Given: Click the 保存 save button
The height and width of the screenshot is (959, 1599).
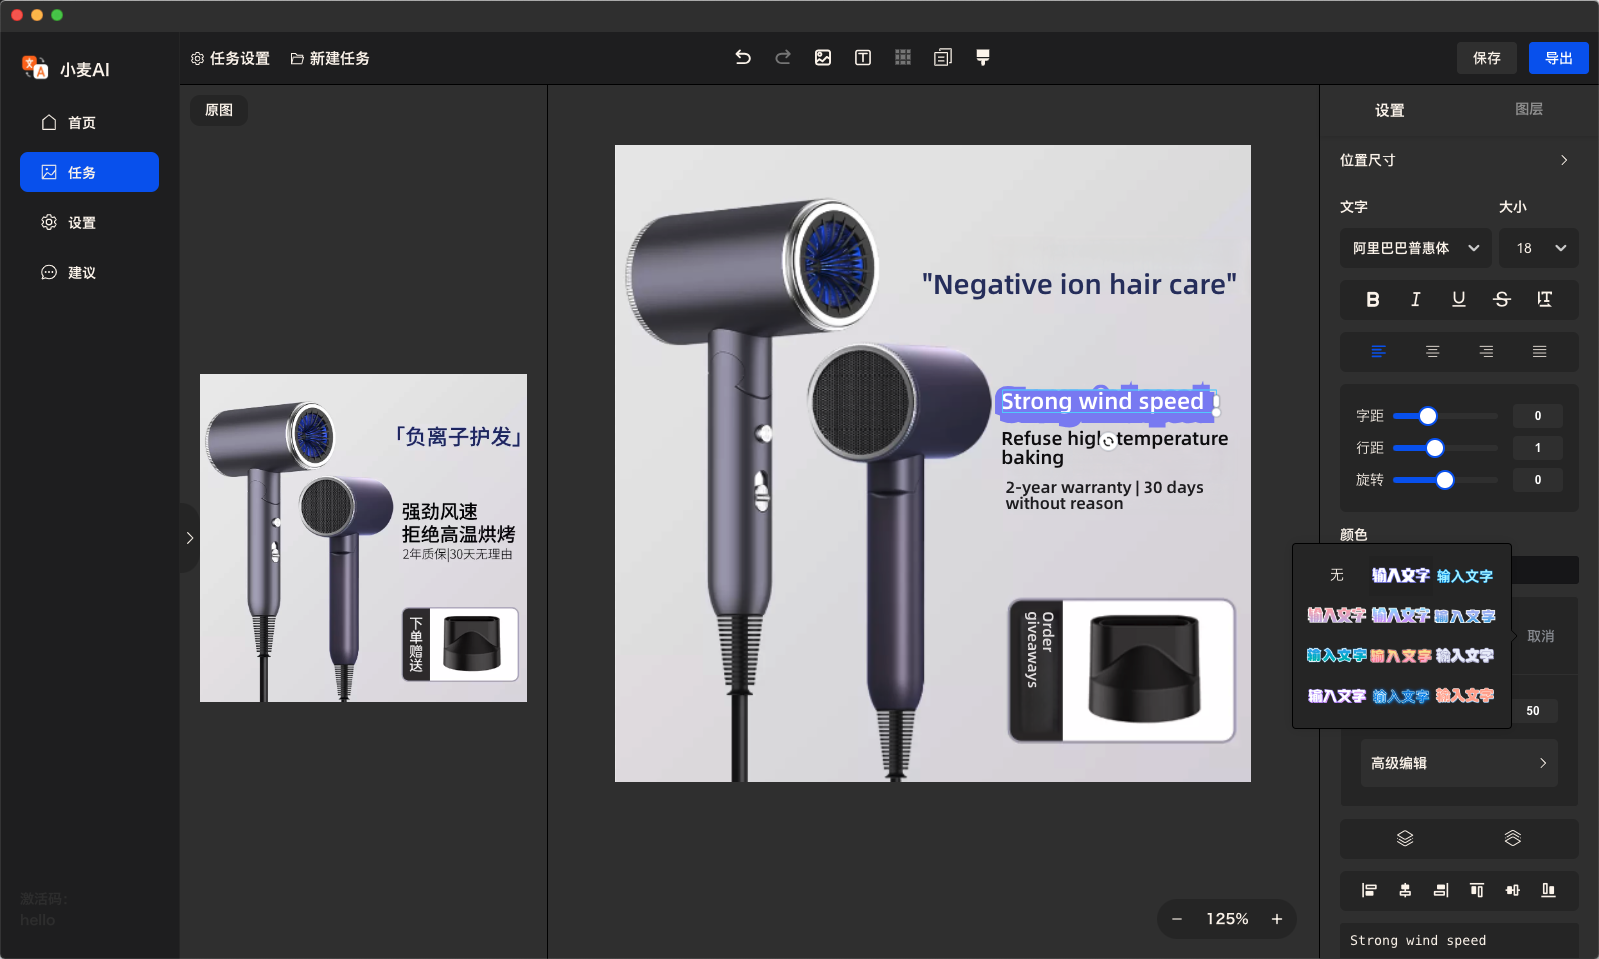Looking at the screenshot, I should tap(1486, 58).
